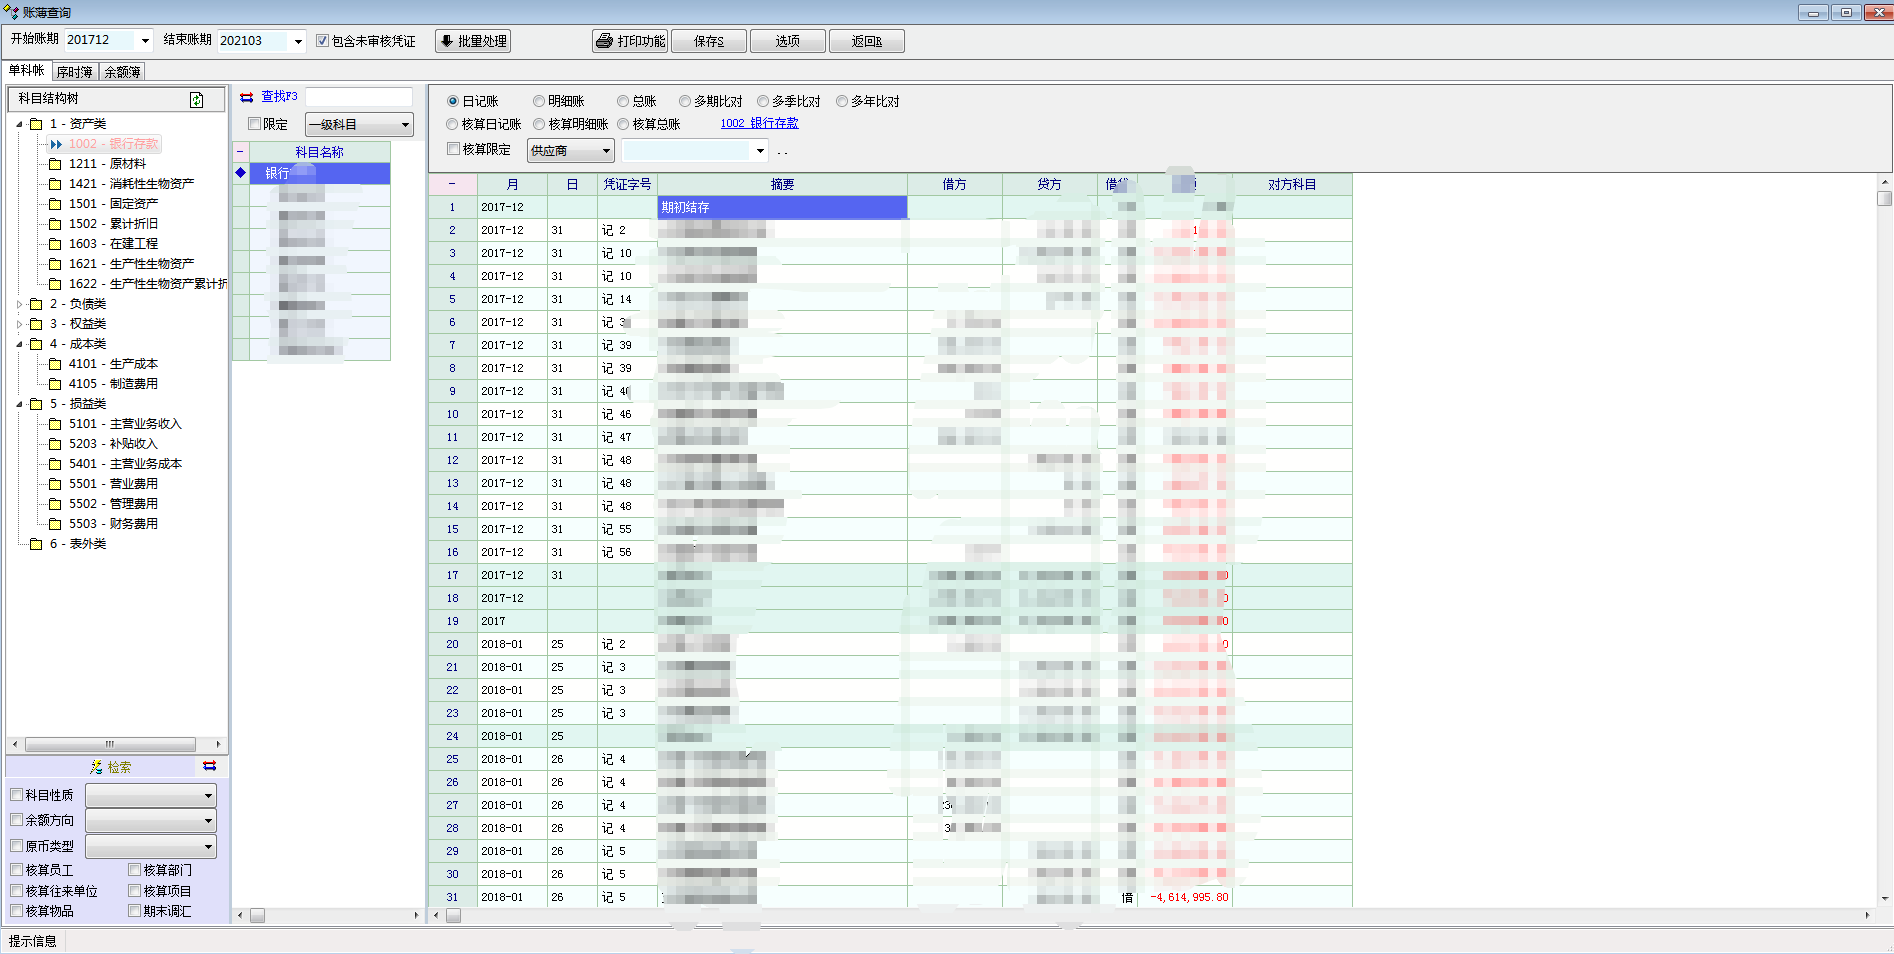Click the double-arrow icon of 1002 - 银行存款
Screen dimensions: 1894x954
56,144
